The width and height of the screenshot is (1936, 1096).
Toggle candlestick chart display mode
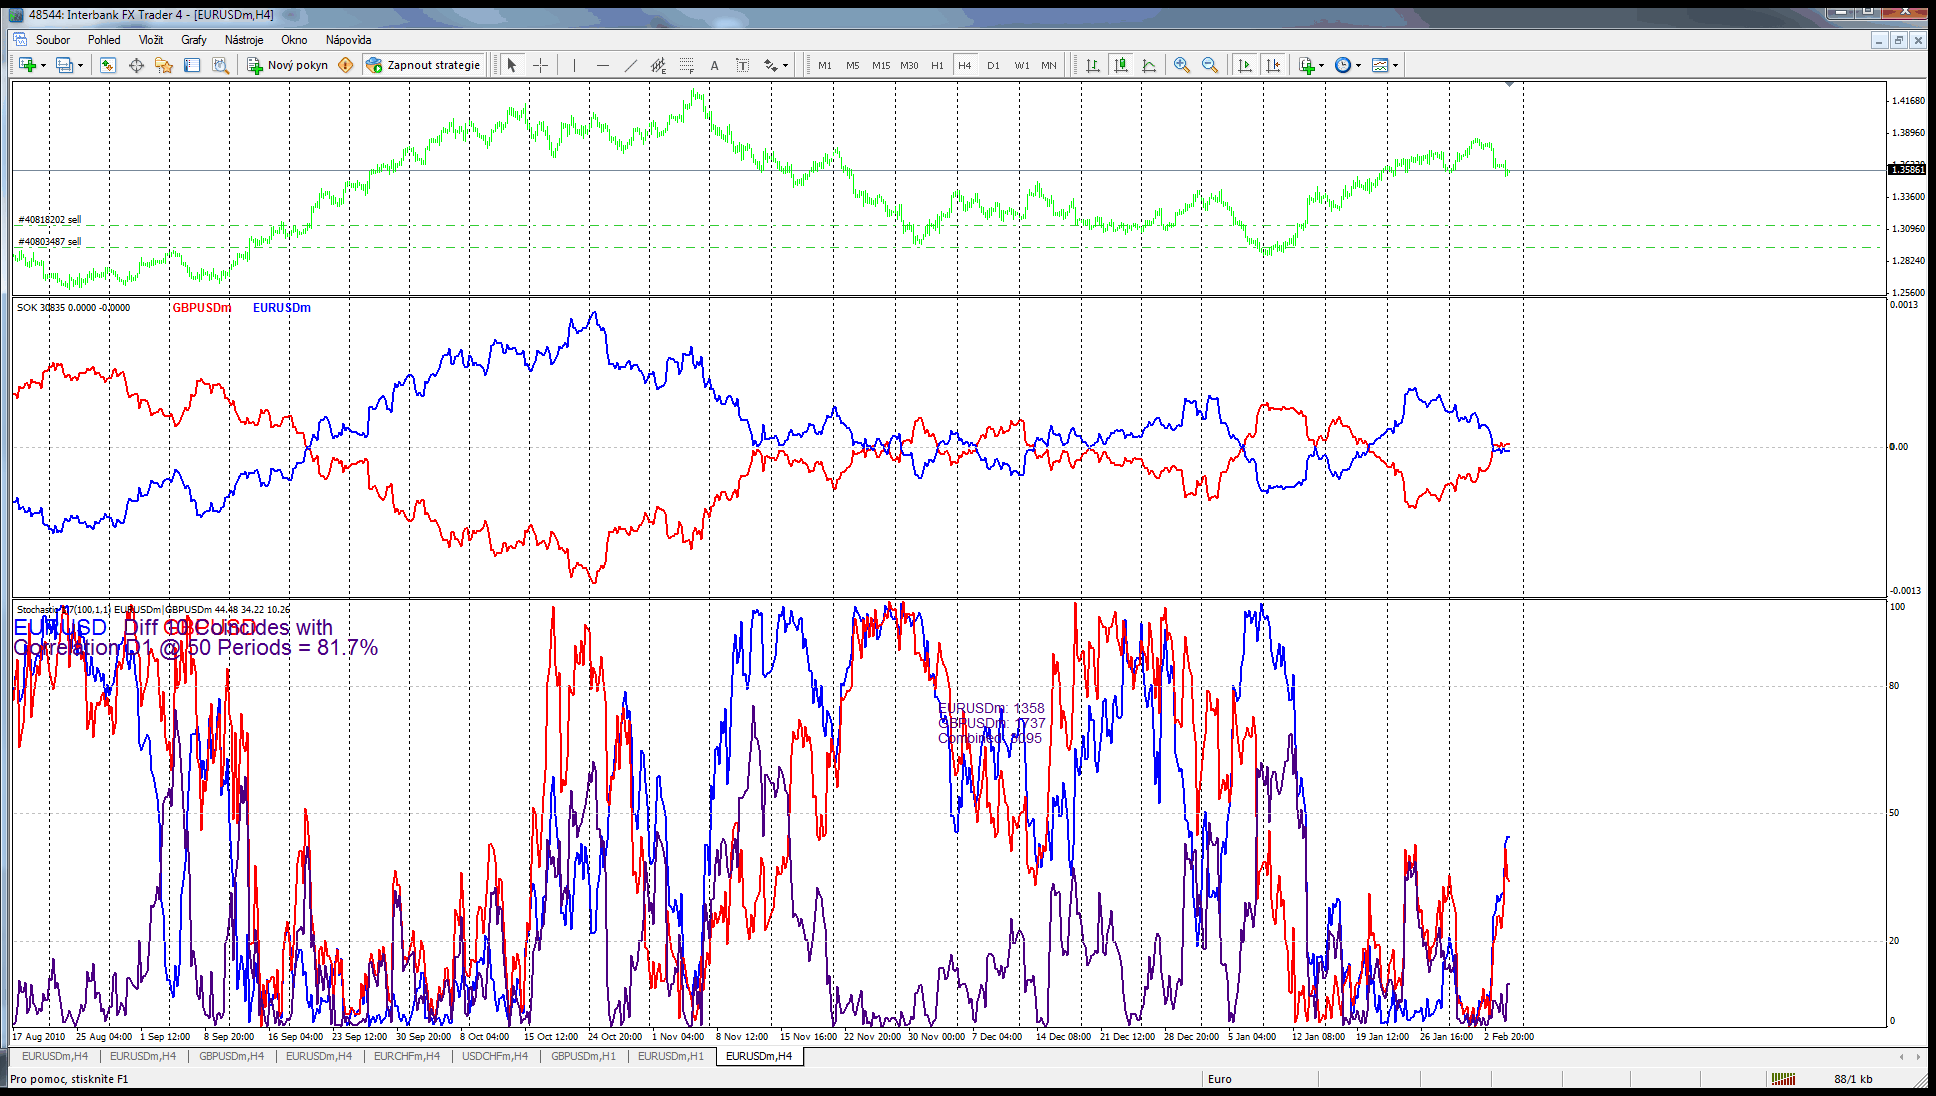click(1121, 65)
